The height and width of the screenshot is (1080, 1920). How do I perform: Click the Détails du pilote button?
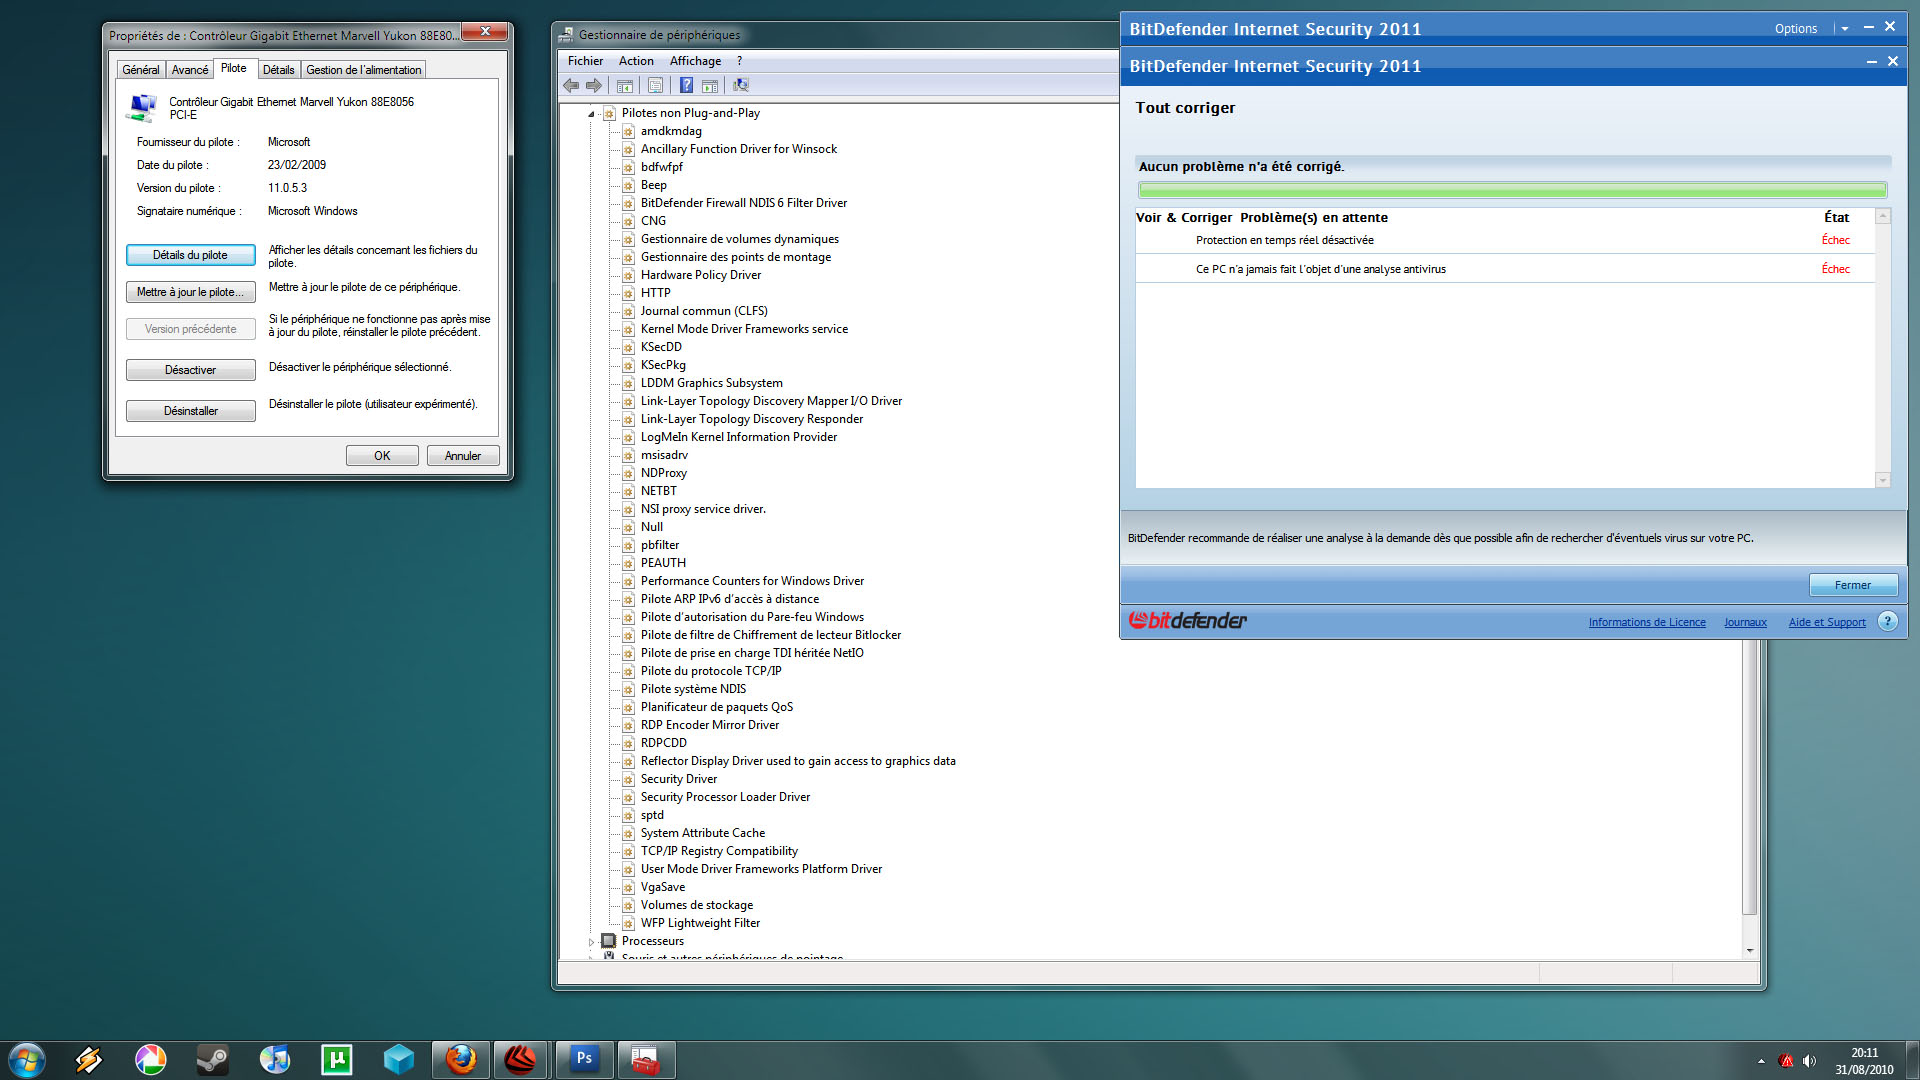click(x=190, y=255)
